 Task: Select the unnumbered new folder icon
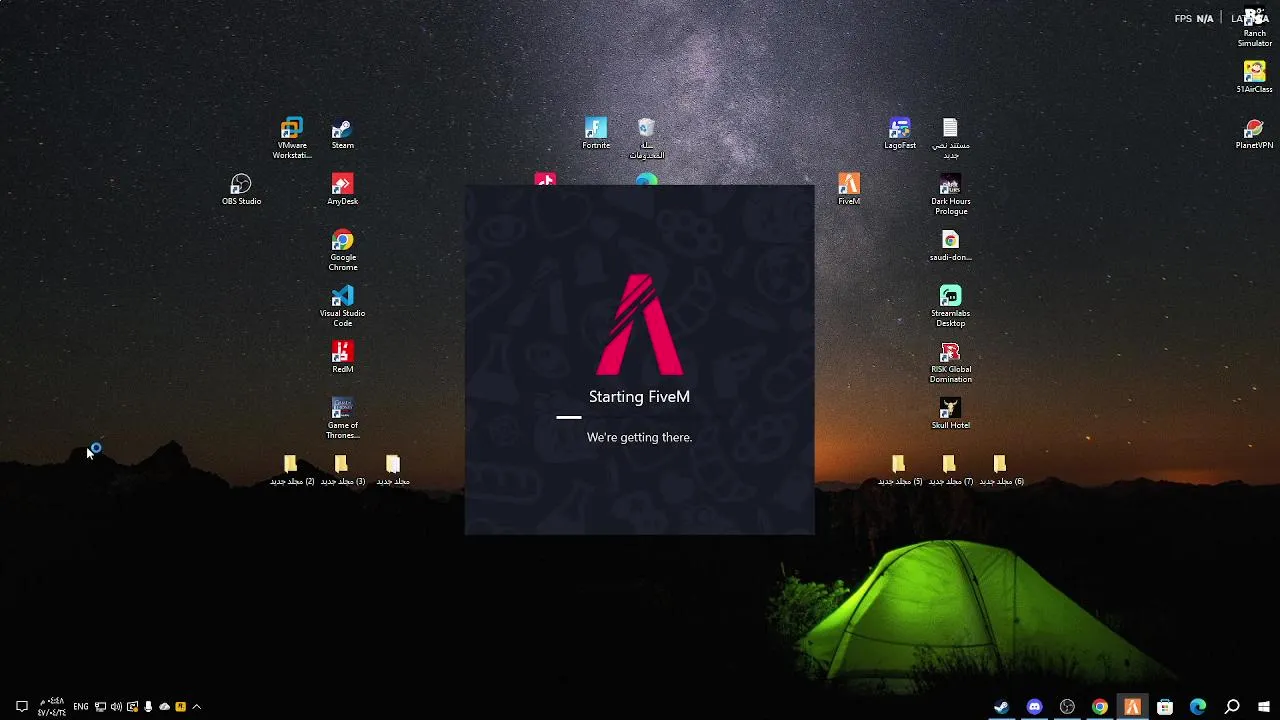coord(393,470)
